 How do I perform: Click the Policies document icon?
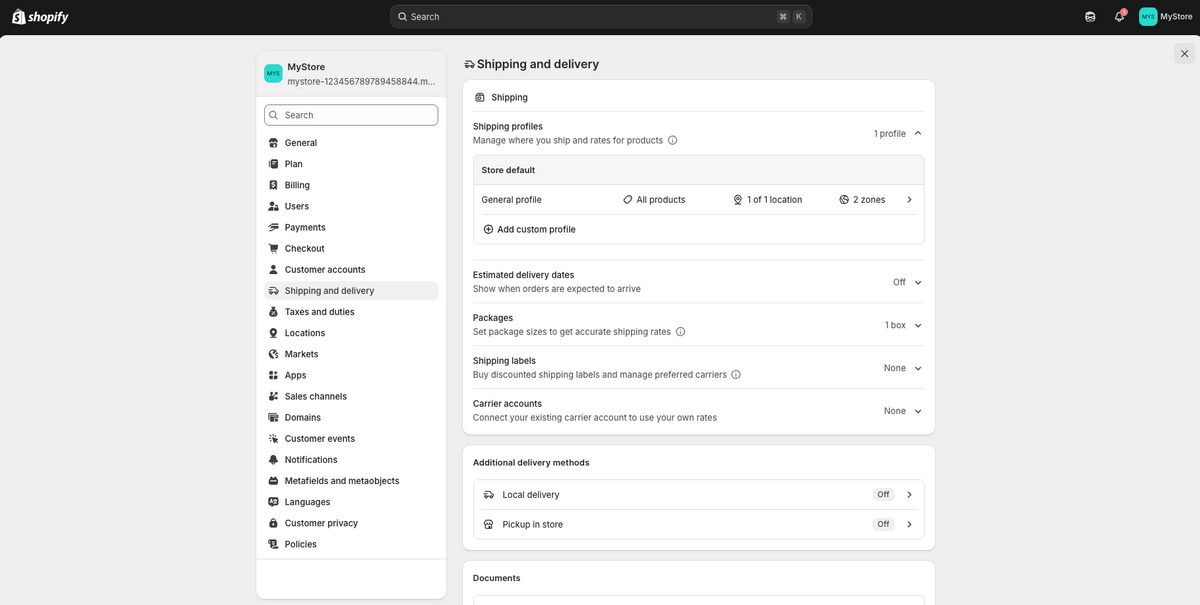[274, 544]
